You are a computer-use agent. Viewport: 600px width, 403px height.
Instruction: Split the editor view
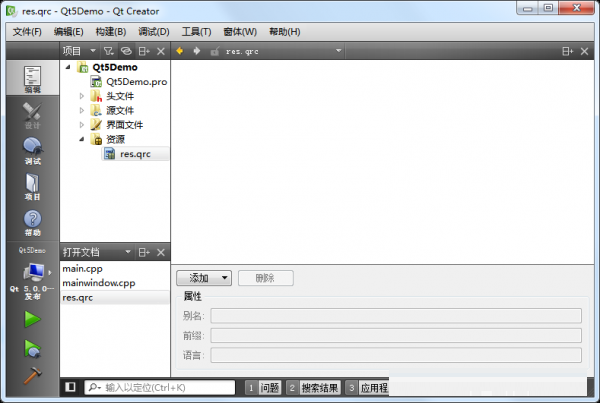[x=567, y=51]
